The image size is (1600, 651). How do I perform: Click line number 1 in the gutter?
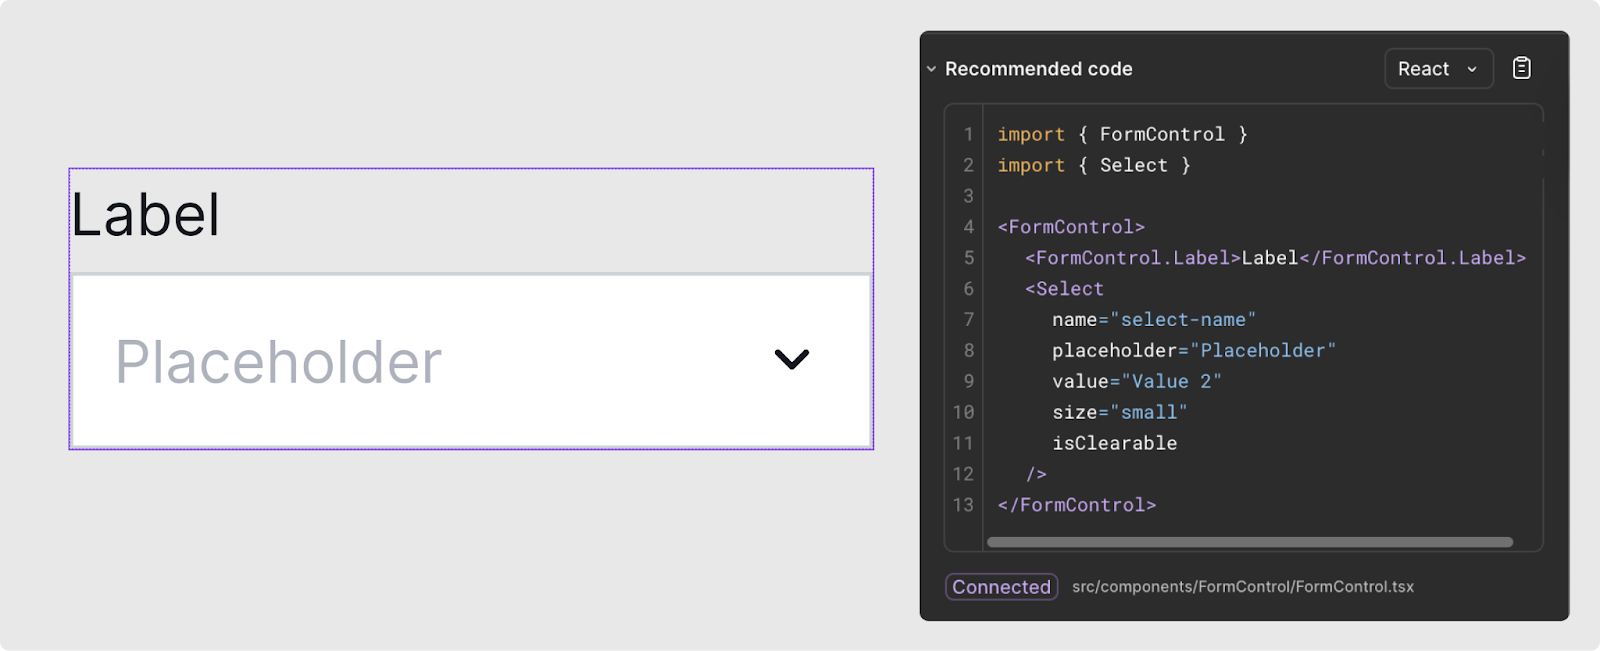(968, 134)
